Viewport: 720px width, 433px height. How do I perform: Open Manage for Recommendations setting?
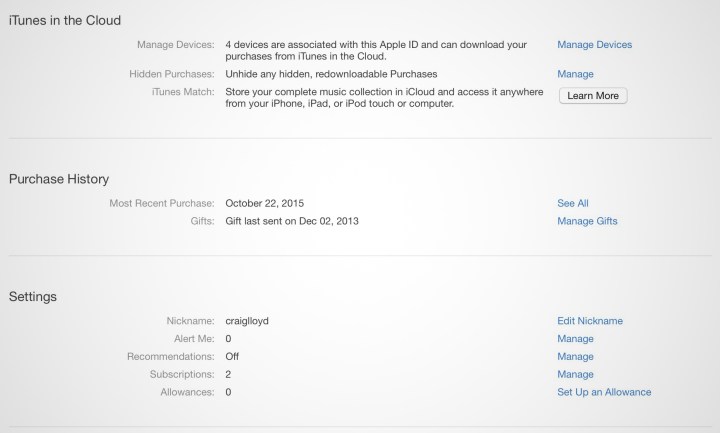[575, 357]
